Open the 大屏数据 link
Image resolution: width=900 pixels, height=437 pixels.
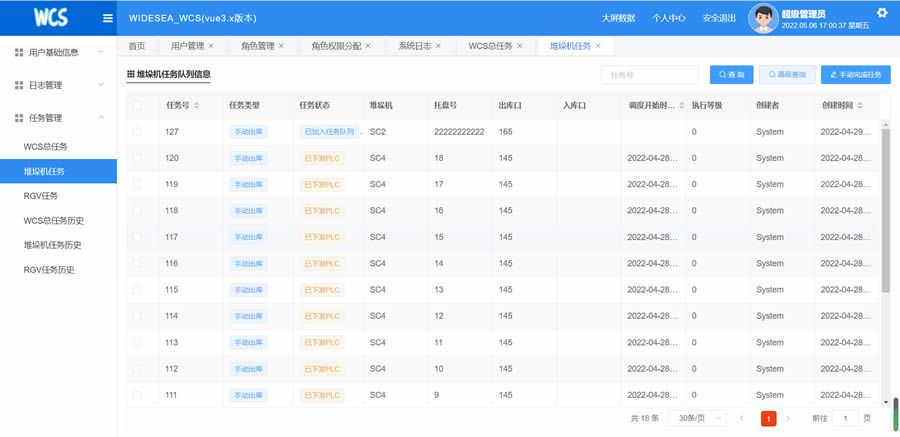coord(618,18)
